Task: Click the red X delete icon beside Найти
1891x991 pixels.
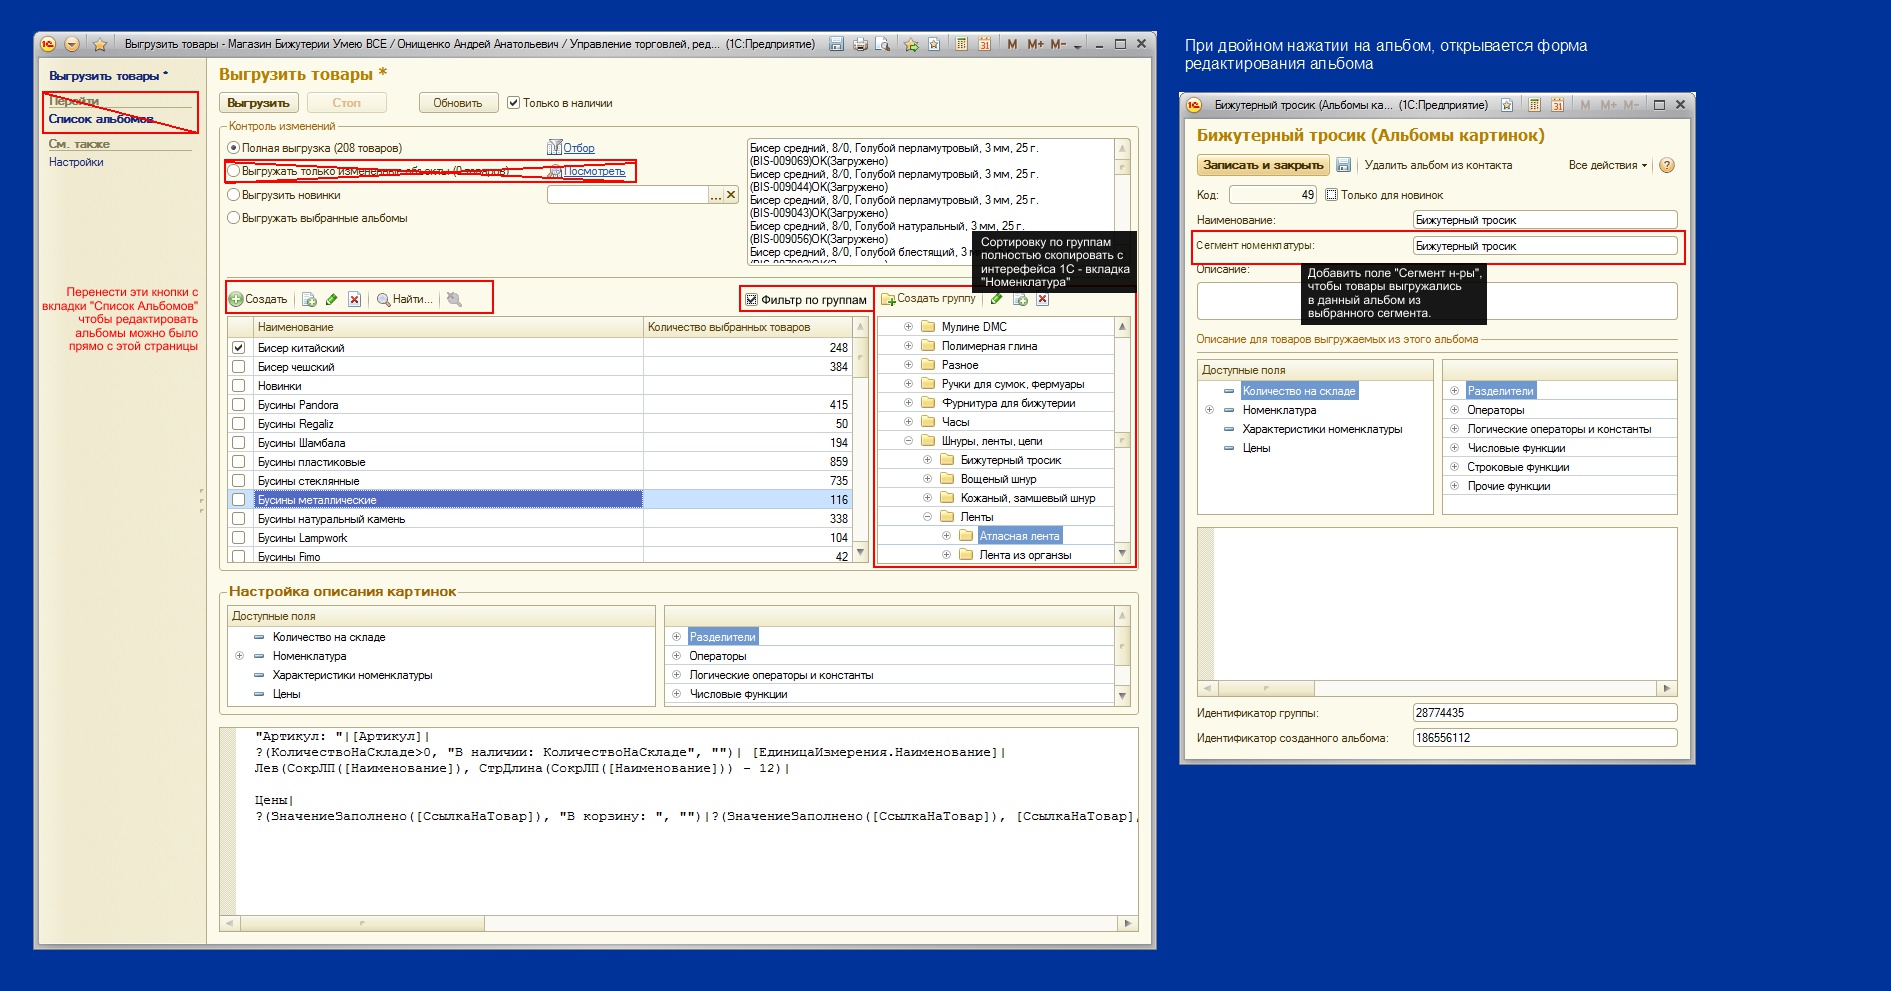Action: coord(354,299)
